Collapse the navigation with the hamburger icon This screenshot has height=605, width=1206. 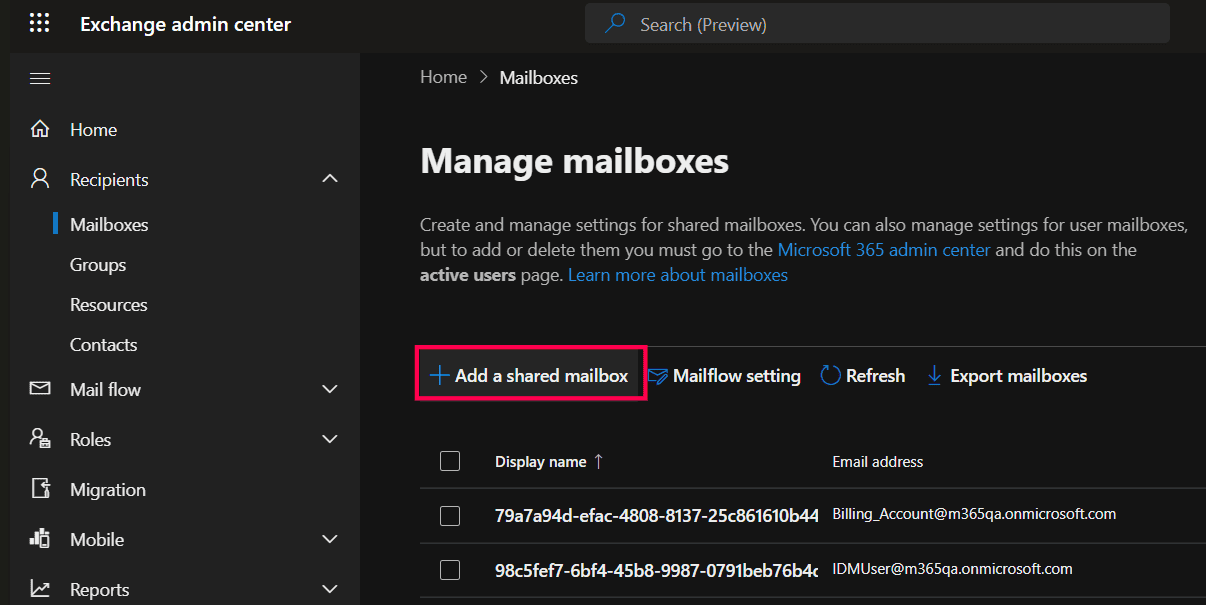(39, 78)
